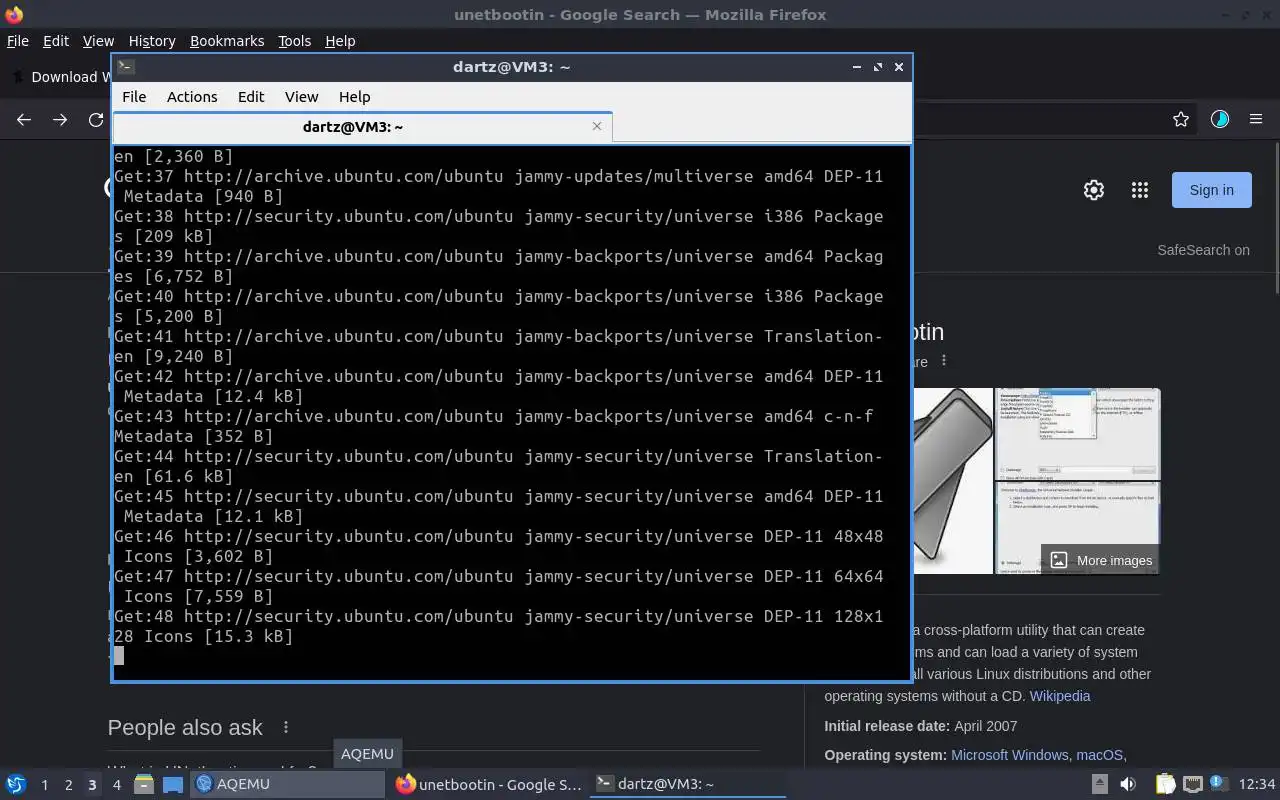
Task: Open Firefox View menu
Action: pos(98,41)
